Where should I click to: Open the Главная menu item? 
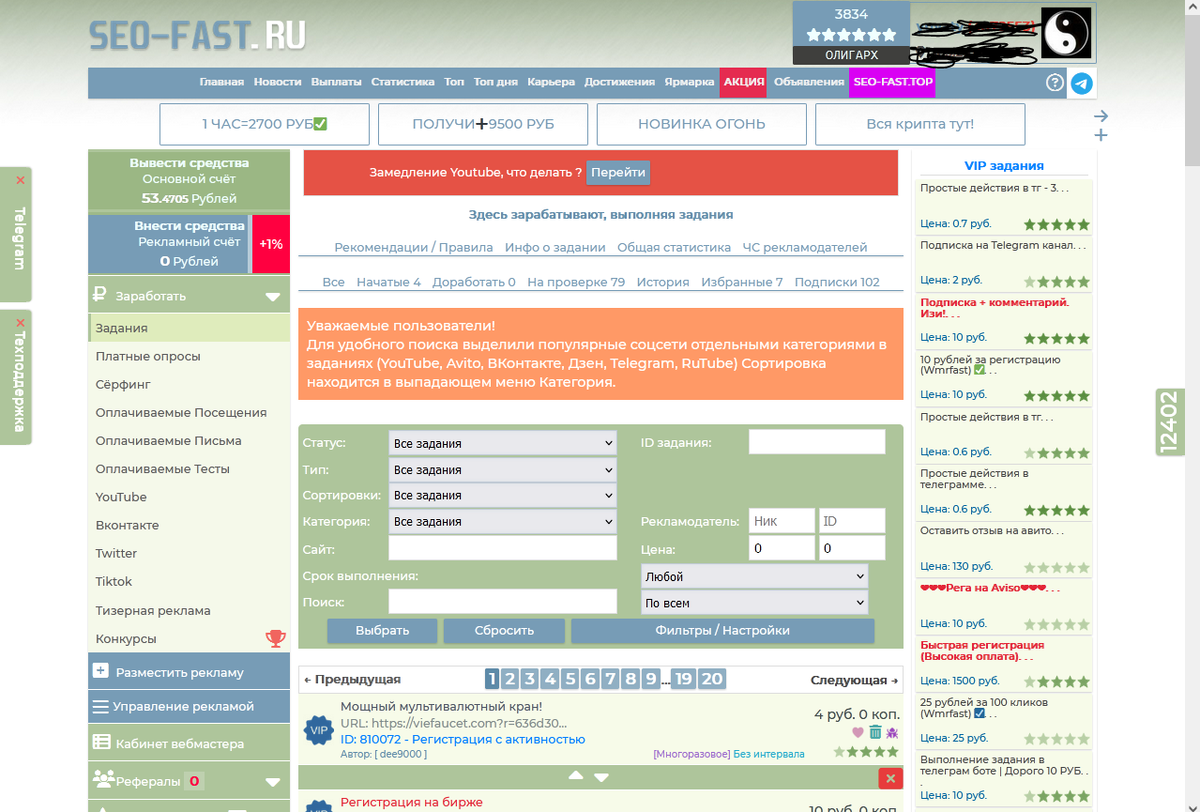click(222, 82)
